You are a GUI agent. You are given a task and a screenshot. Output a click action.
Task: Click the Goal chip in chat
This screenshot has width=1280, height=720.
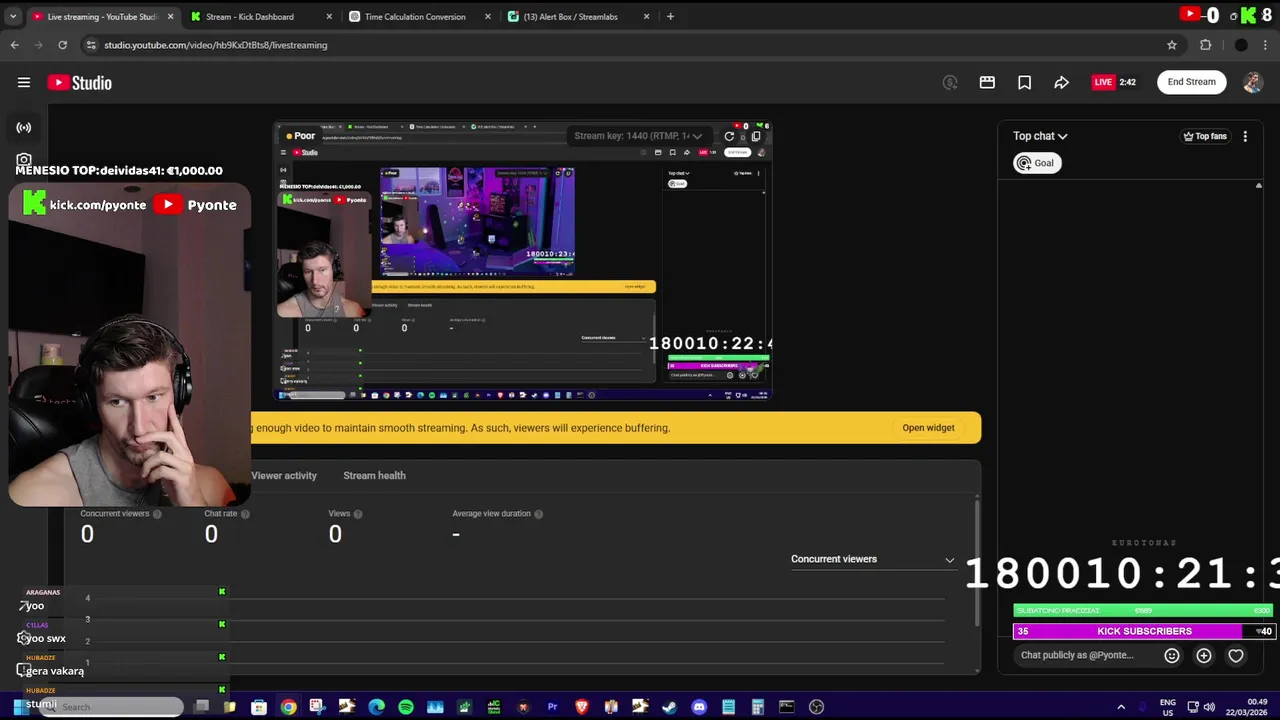pyautogui.click(x=1036, y=163)
